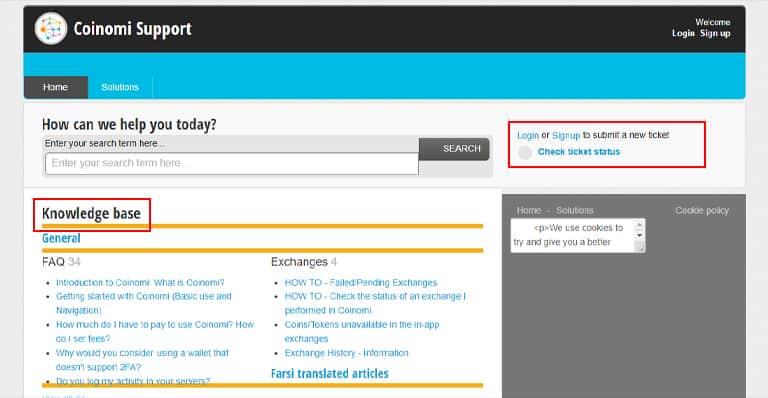768x398 pixels.
Task: Open the Exchanges folder heading
Action: pyautogui.click(x=299, y=262)
